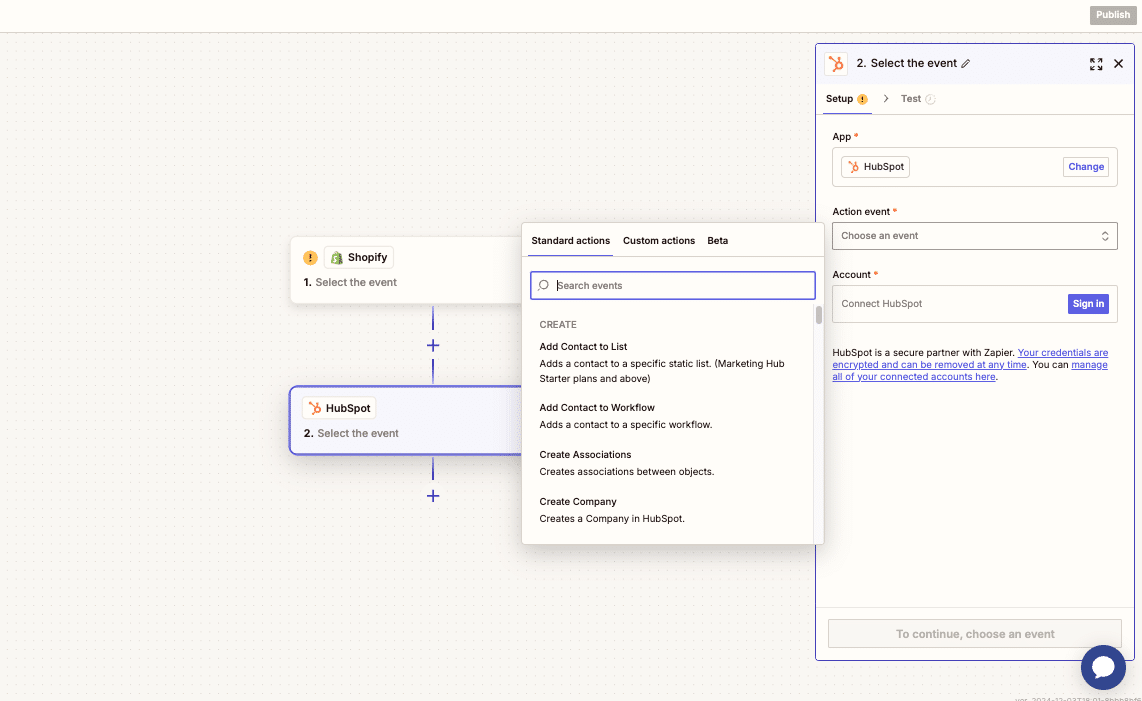Click the HubSpot logo in panel header
Screen dimensions: 1142x701
pyautogui.click(x=836, y=63)
